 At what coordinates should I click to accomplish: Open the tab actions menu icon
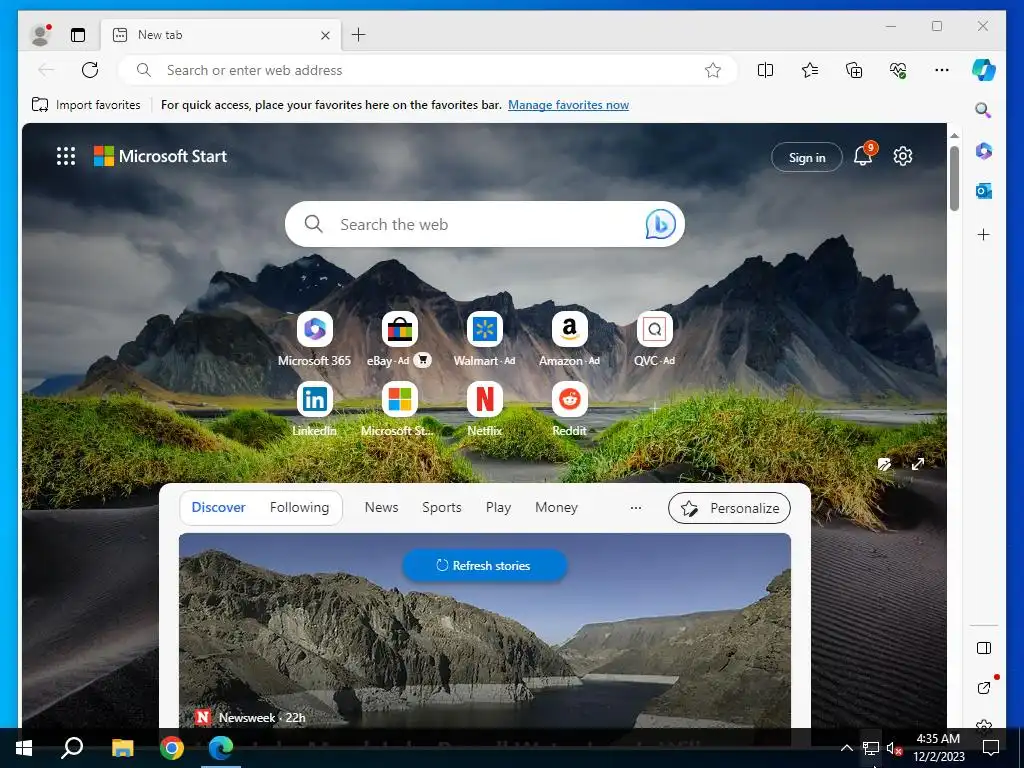(x=78, y=35)
